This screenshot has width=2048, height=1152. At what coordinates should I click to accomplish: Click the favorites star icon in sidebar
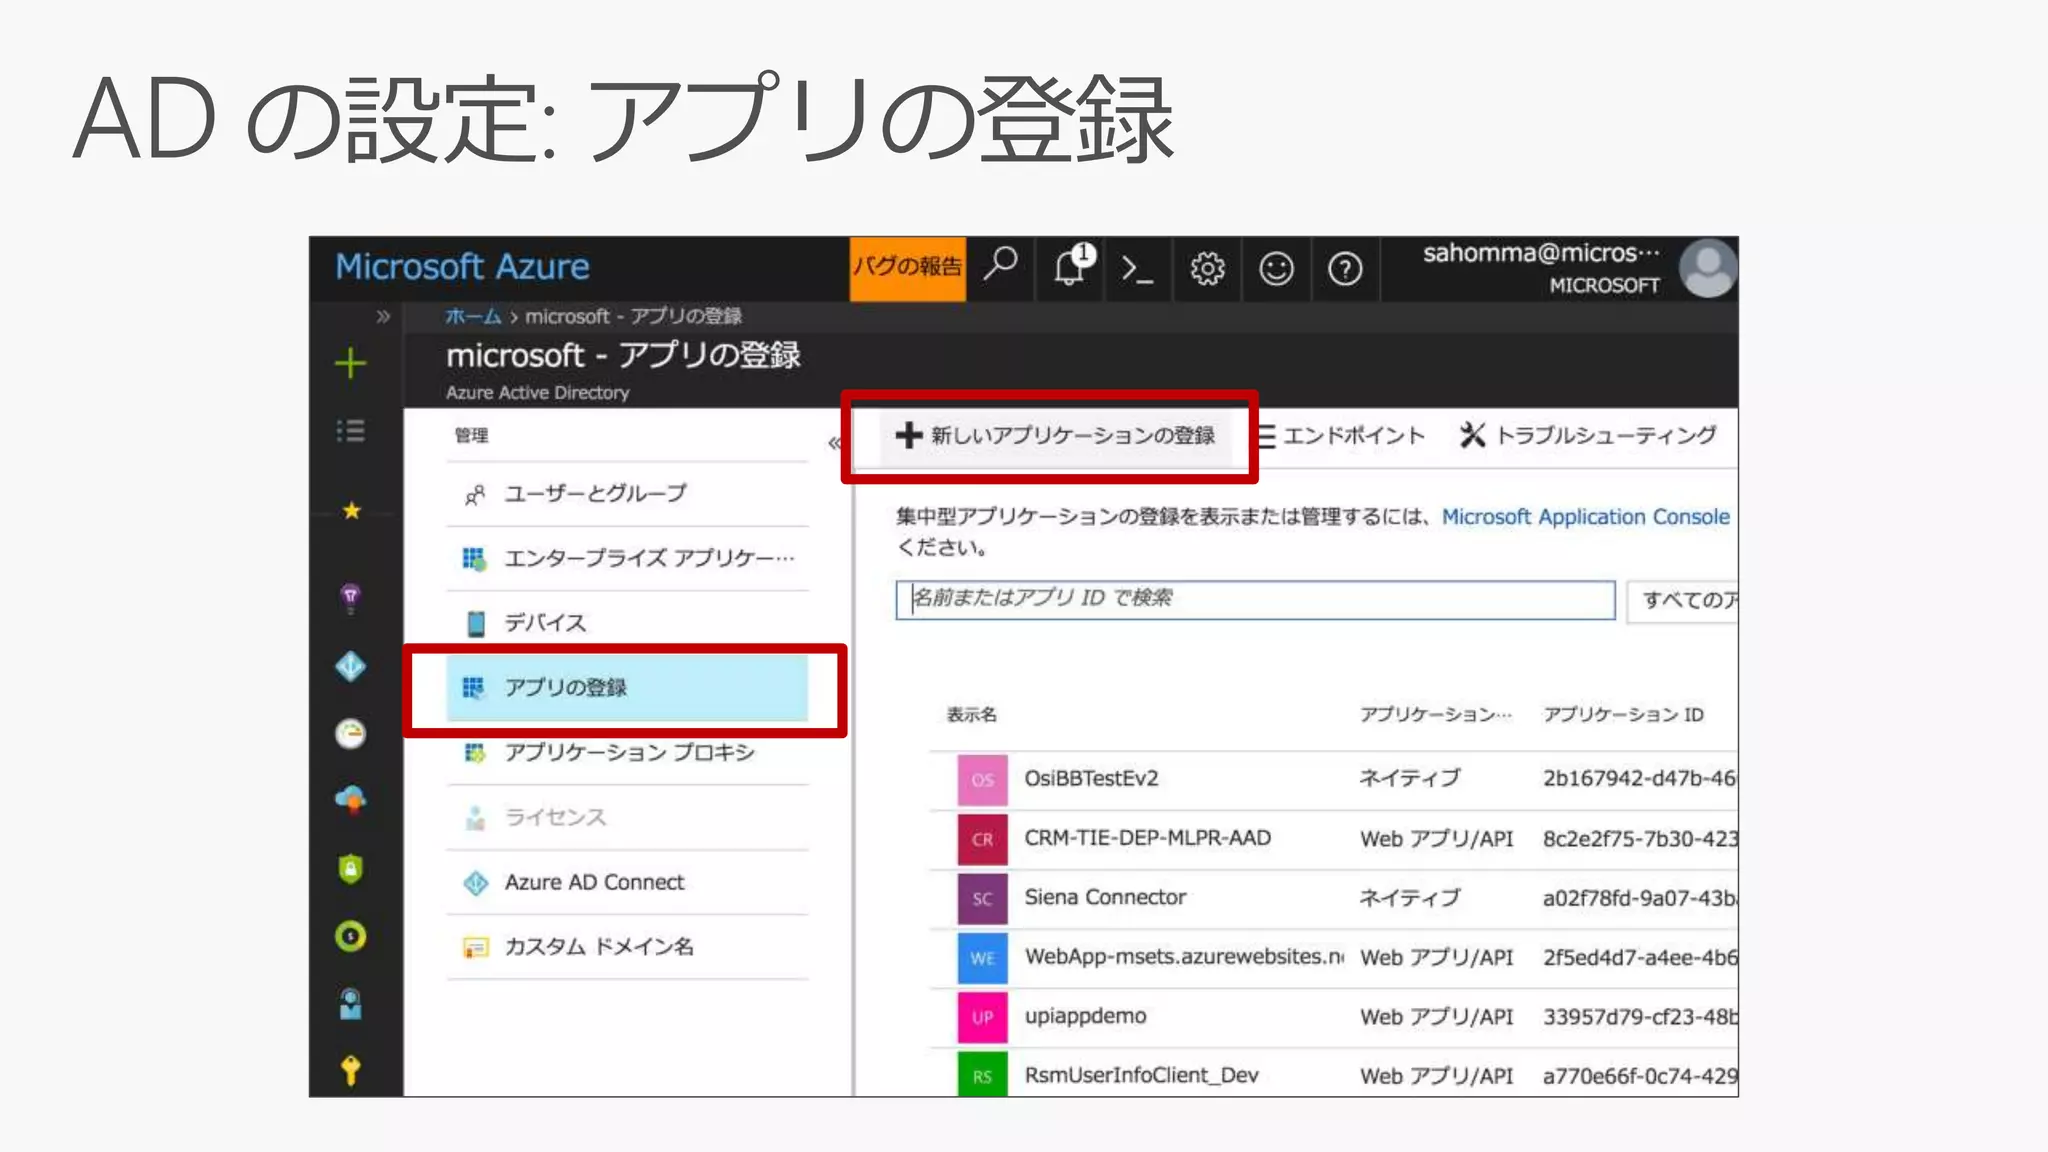351,511
